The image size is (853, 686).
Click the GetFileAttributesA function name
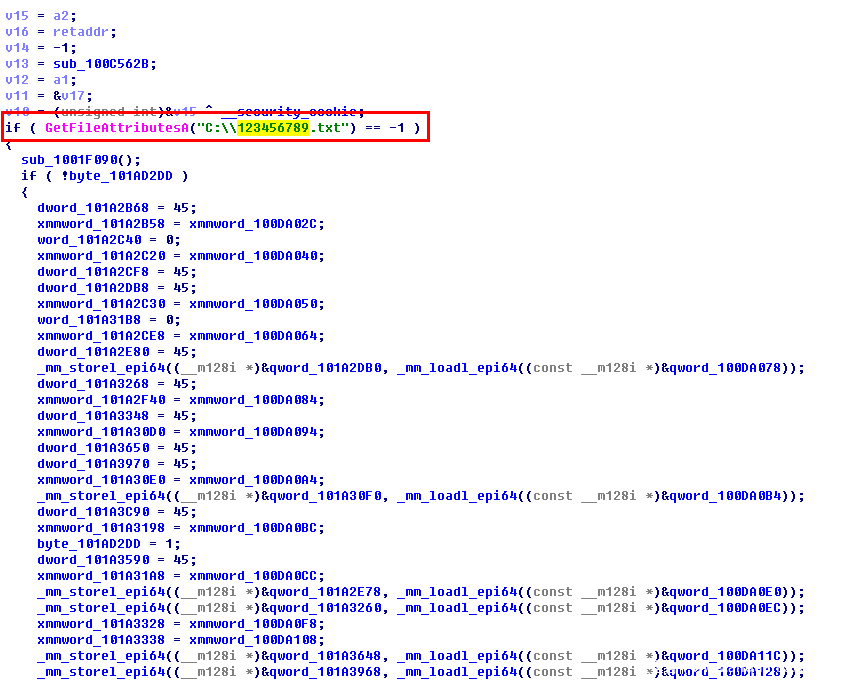(x=117, y=128)
